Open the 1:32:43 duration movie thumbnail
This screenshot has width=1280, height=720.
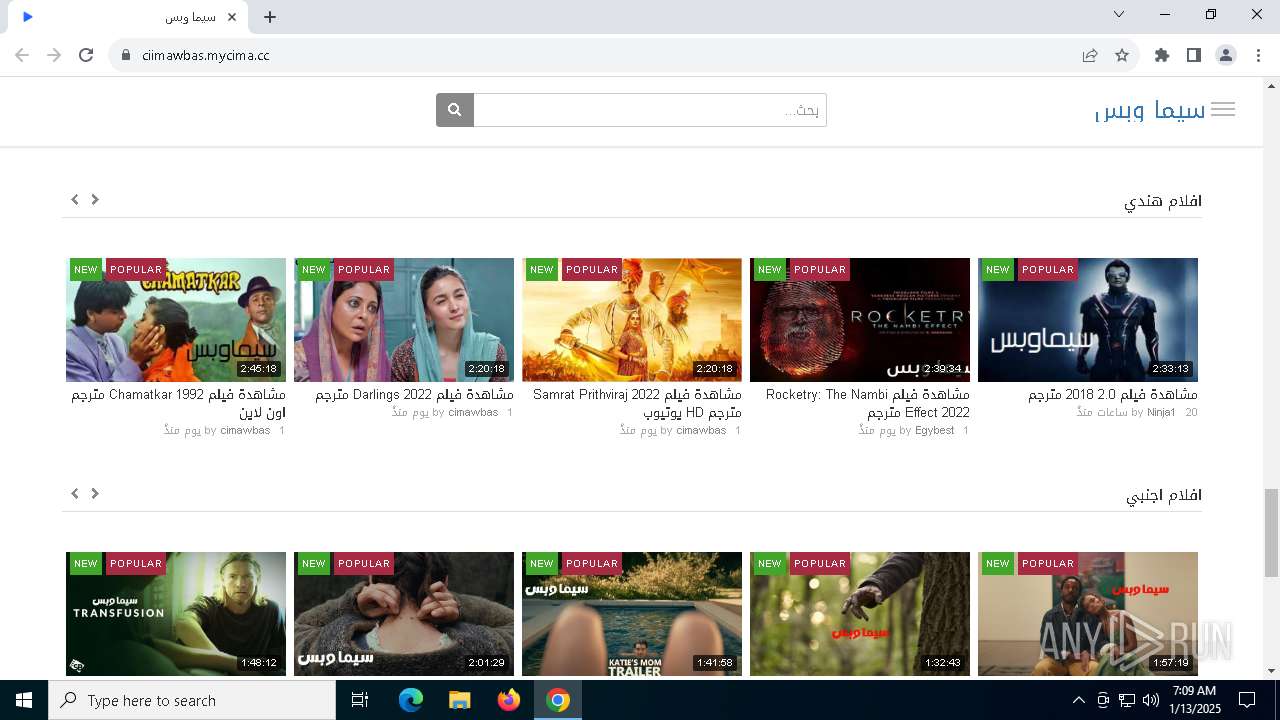[x=860, y=614]
